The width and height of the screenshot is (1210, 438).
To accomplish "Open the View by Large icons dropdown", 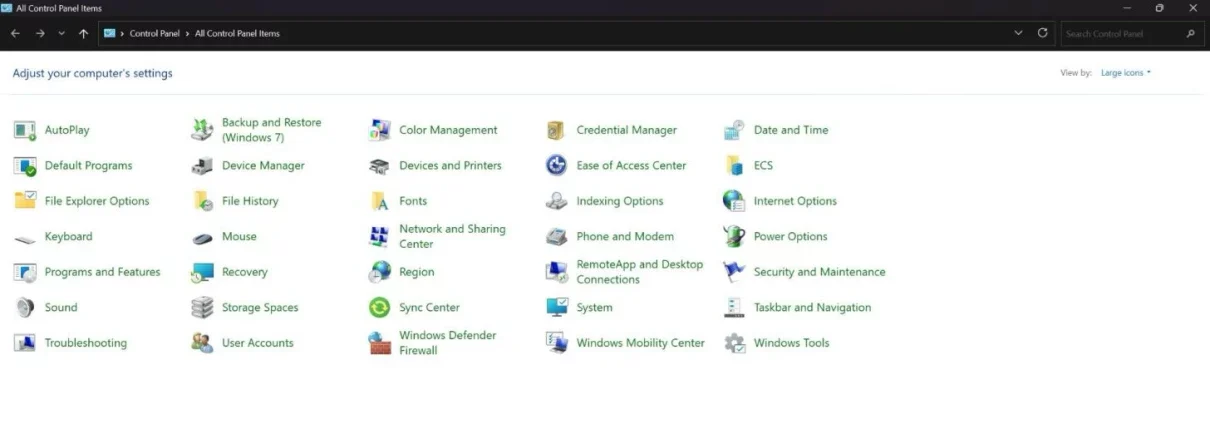I will [x=1126, y=73].
